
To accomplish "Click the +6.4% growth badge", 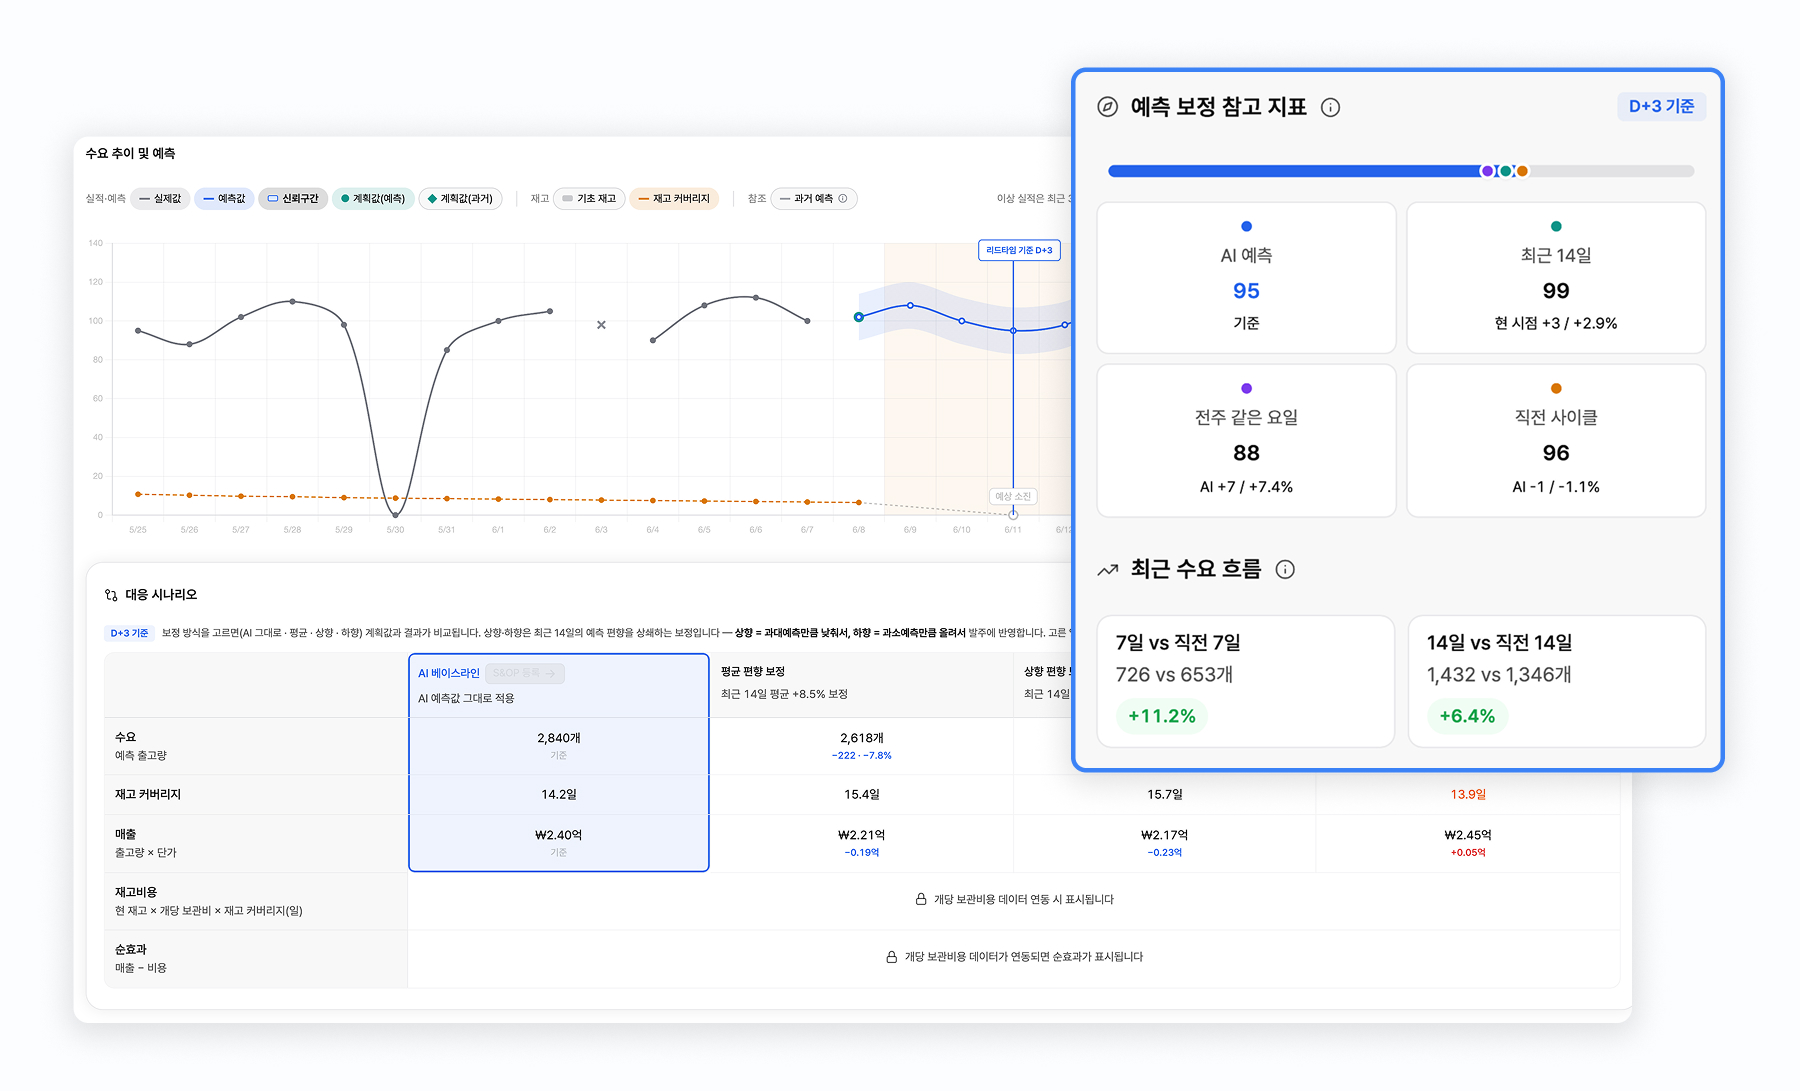I will point(1467,716).
